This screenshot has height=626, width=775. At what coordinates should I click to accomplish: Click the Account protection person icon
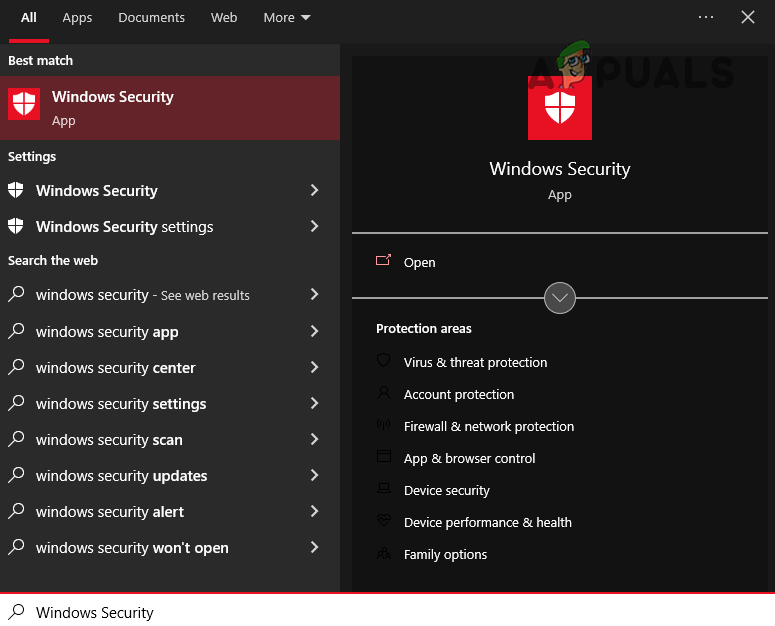(383, 394)
